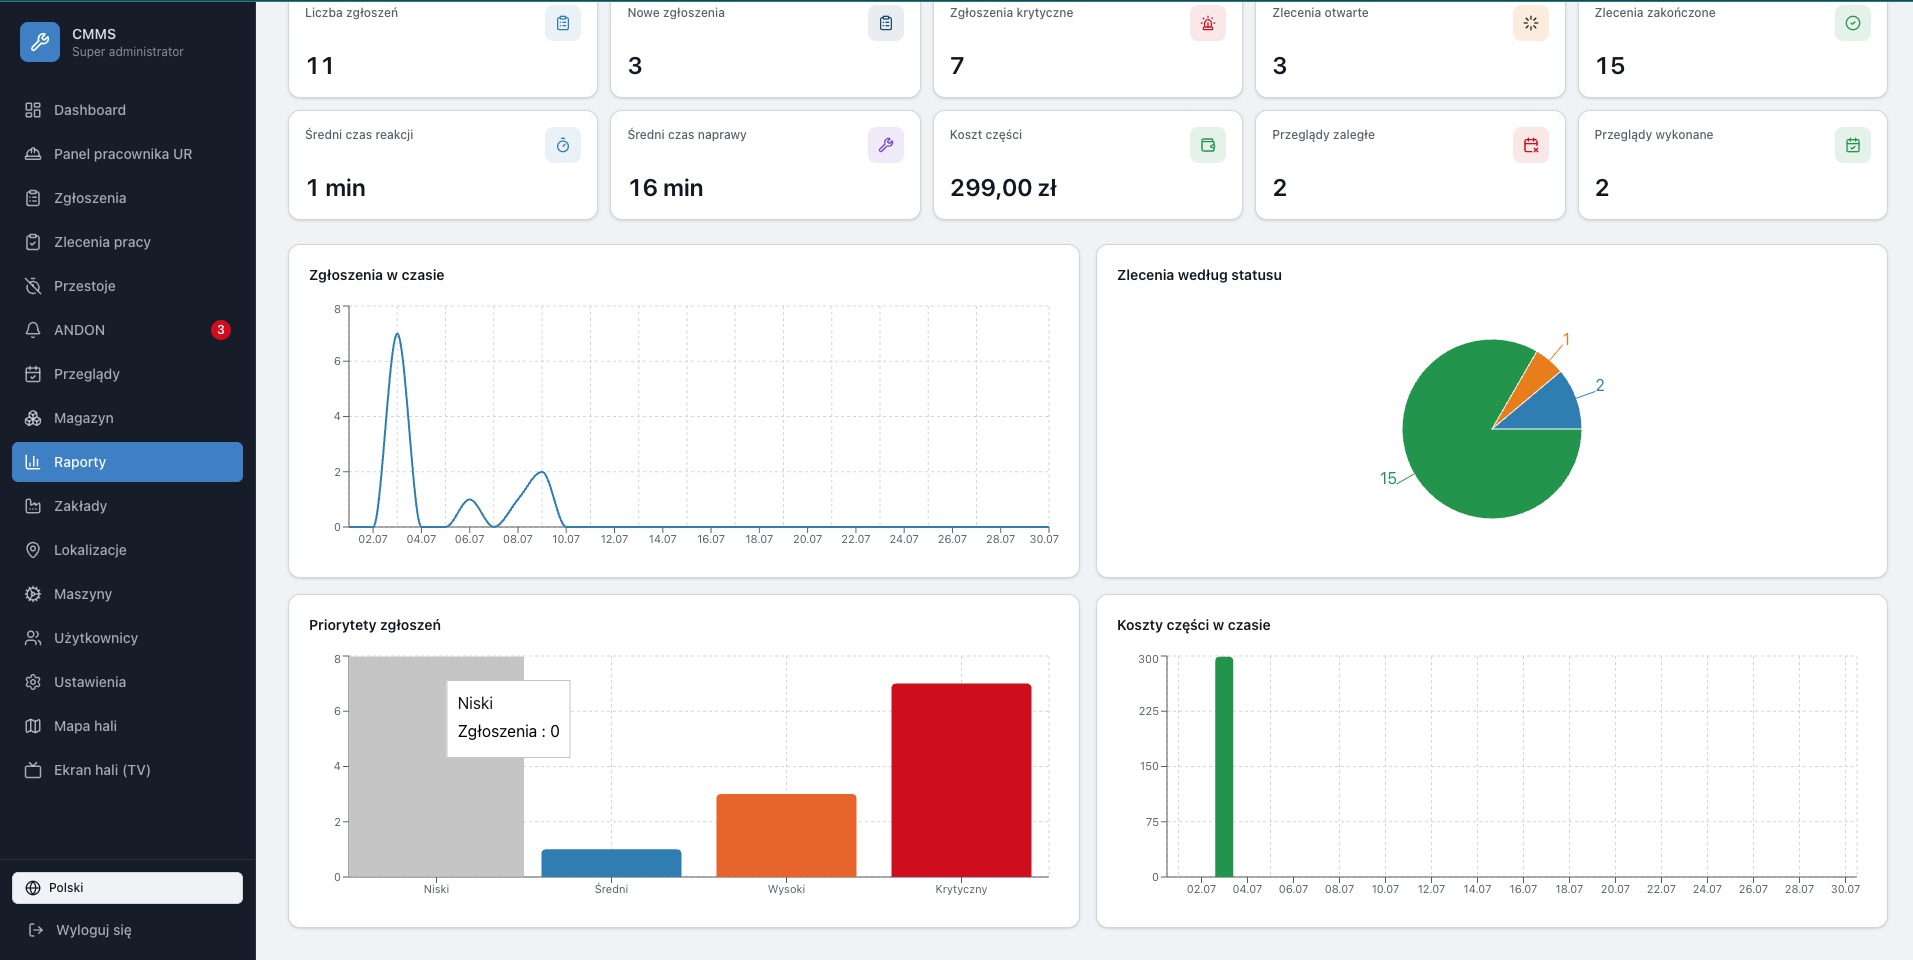Click the Użytkownicy people icon
1913x960 pixels.
tap(33, 638)
